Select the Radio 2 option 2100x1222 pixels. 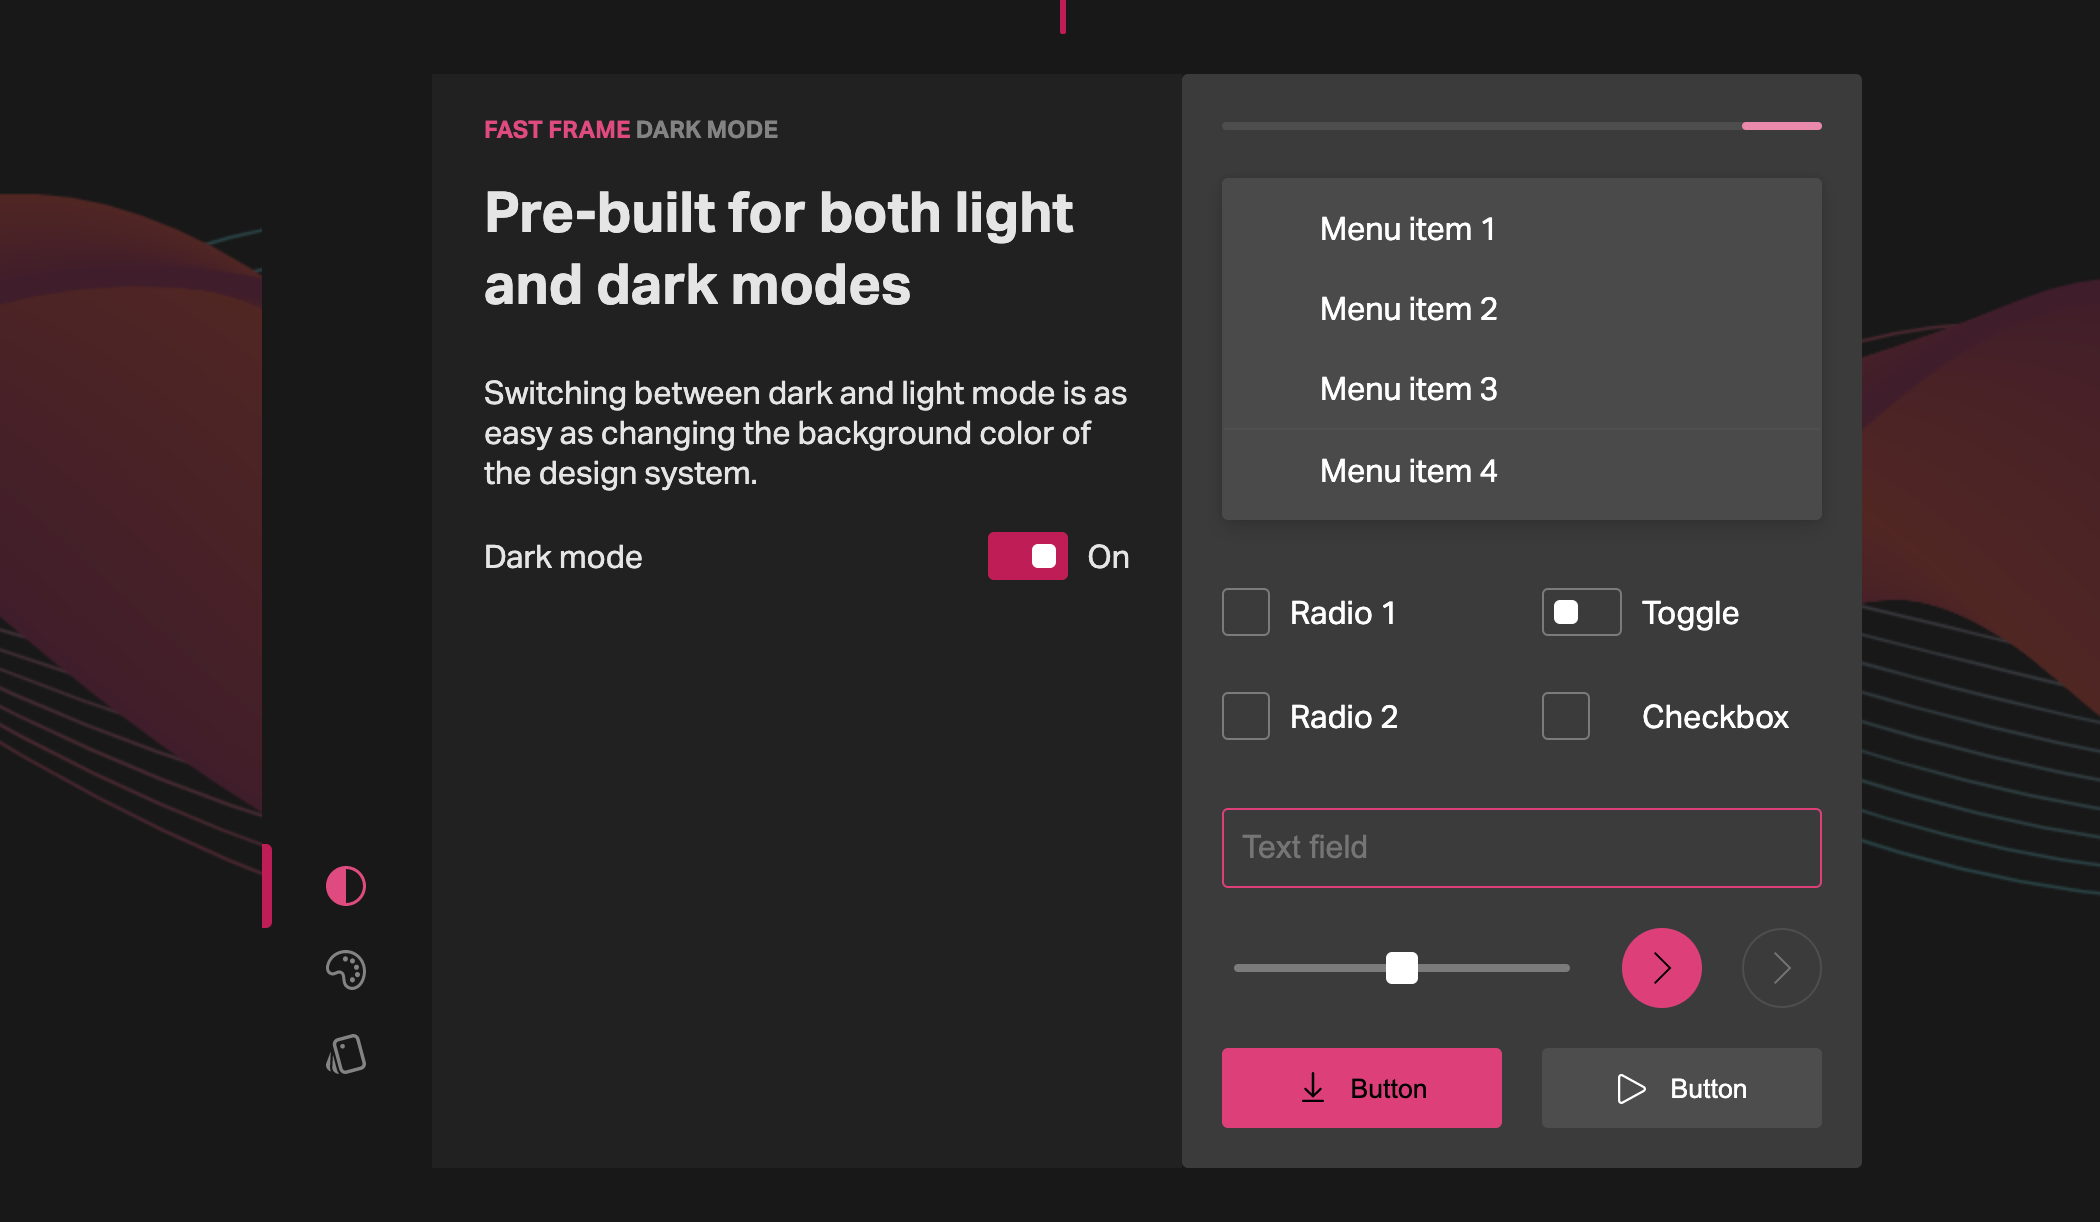tap(1245, 716)
